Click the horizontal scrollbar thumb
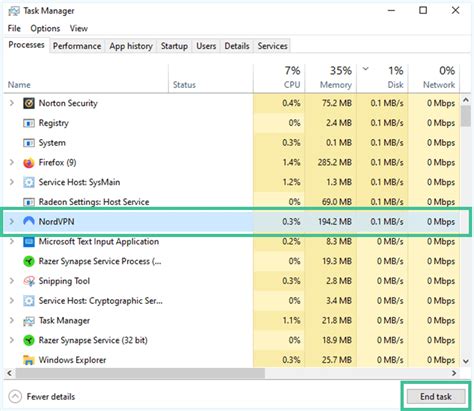The height and width of the screenshot is (411, 474). 140,373
